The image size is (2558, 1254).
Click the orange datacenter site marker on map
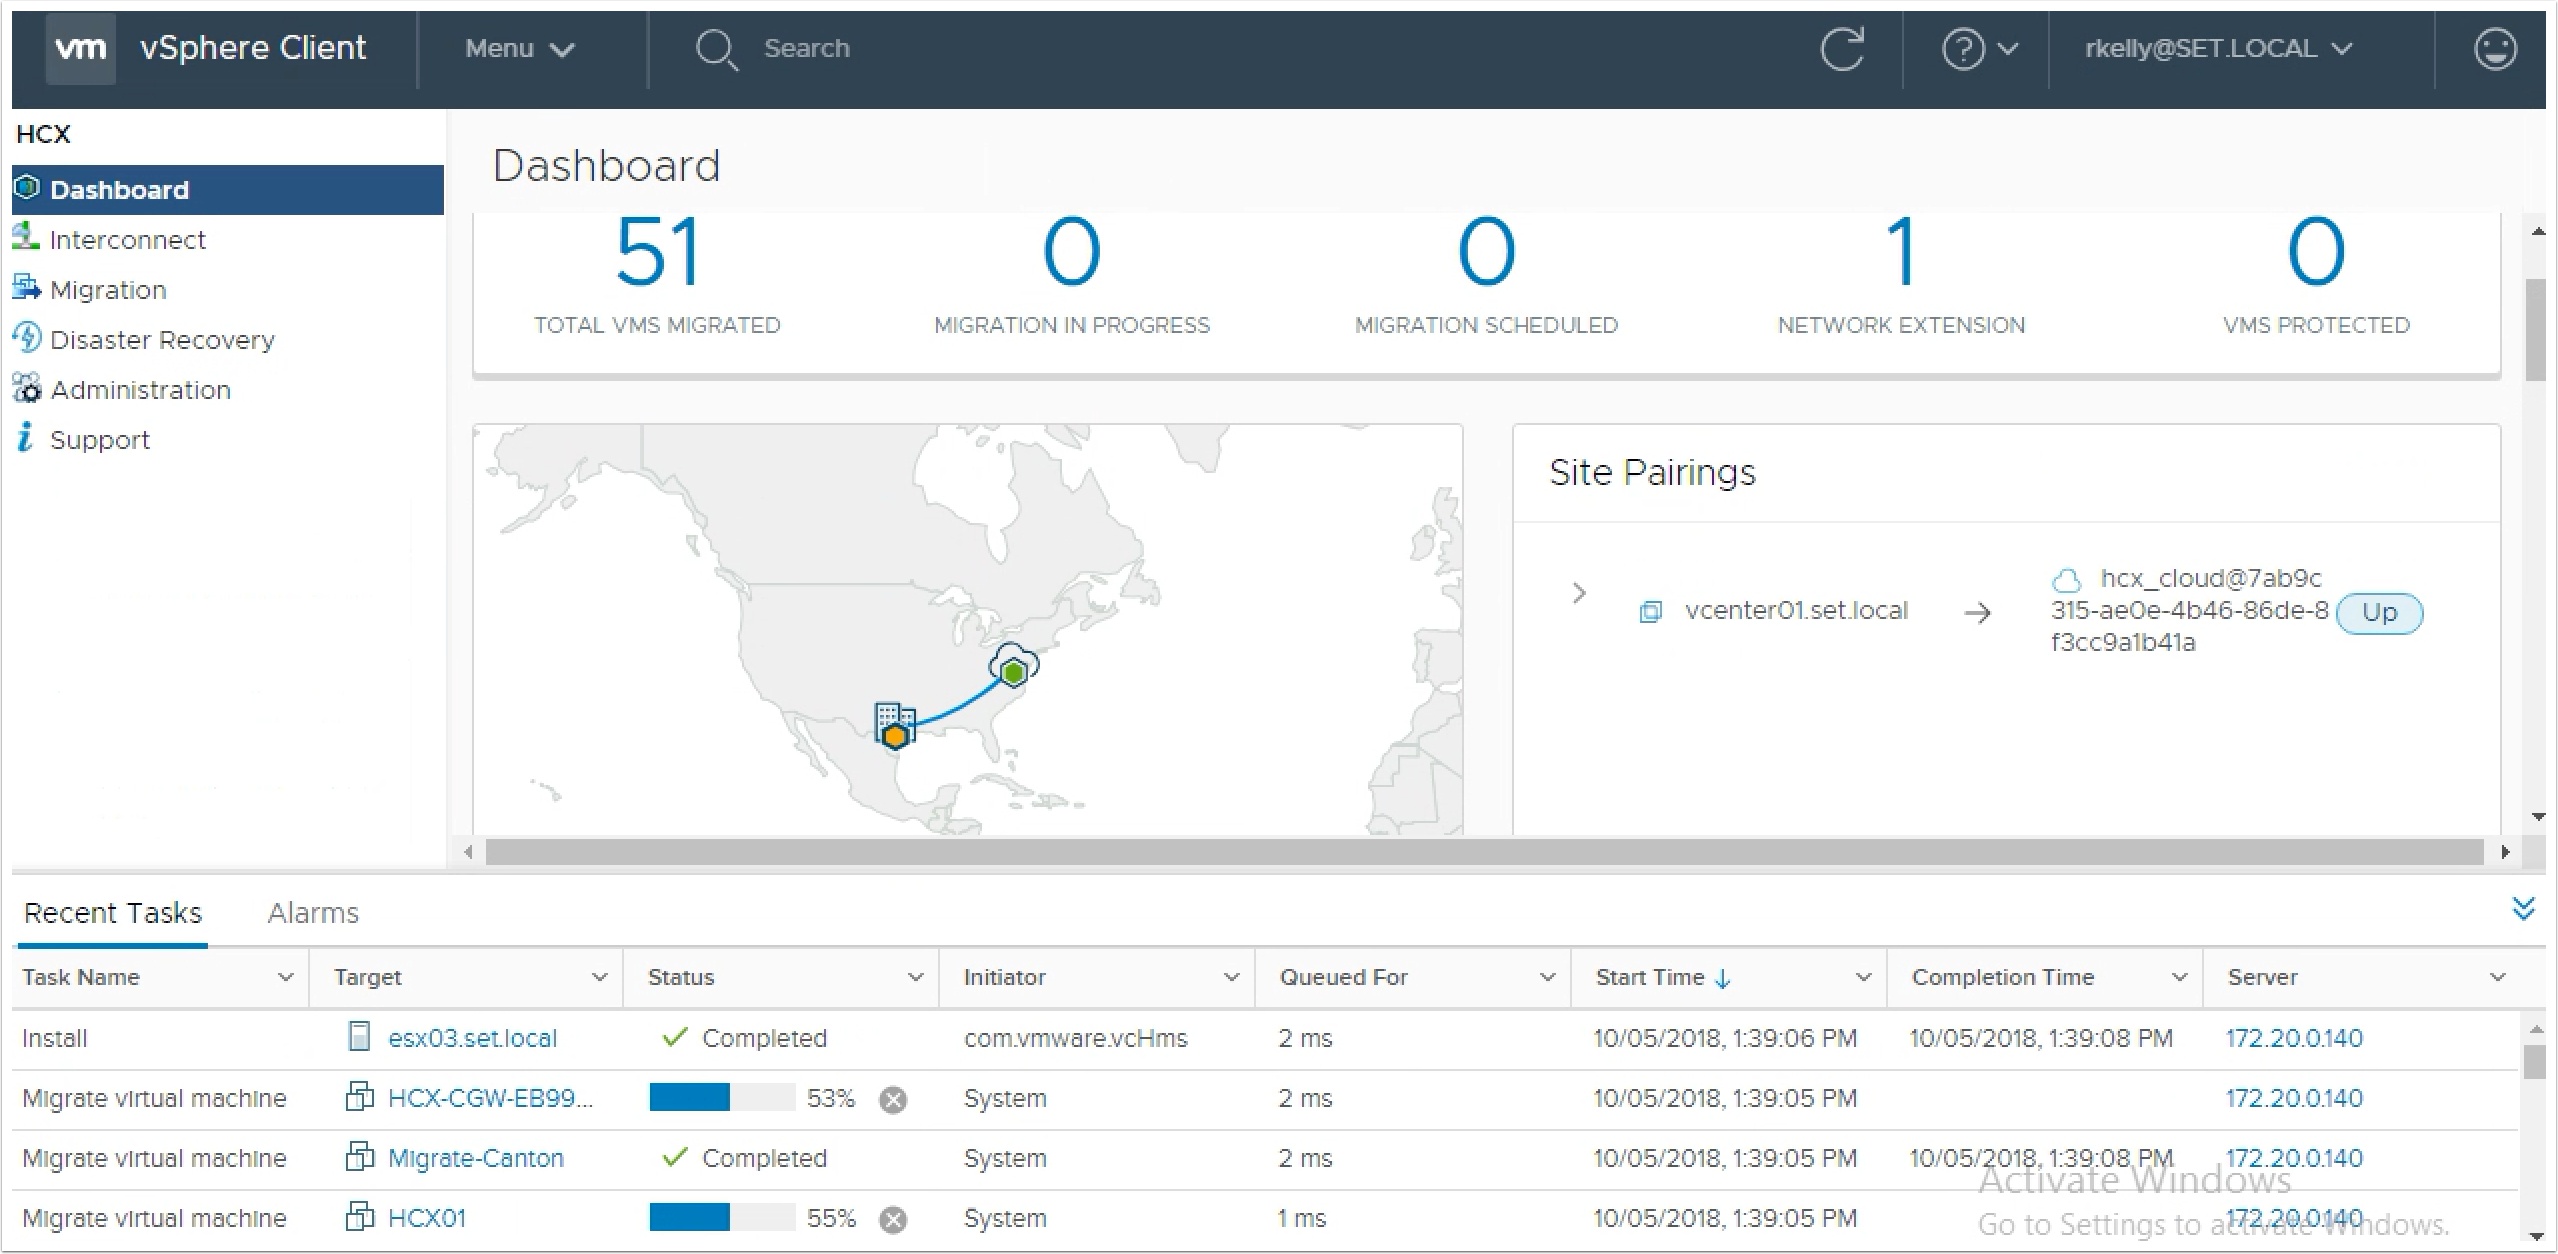click(895, 726)
